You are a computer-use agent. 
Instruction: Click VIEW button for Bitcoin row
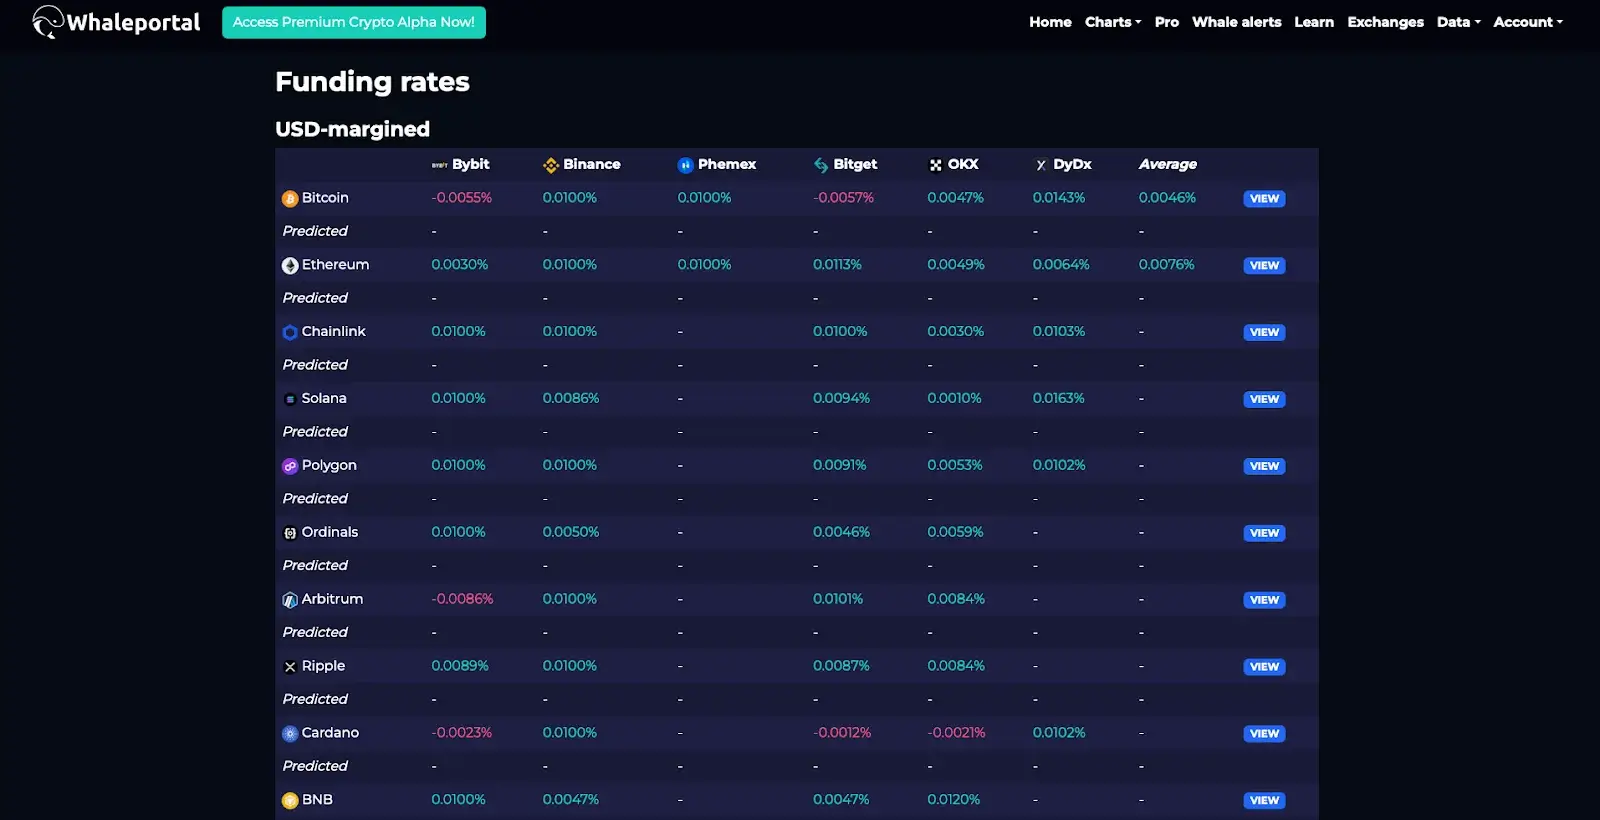point(1264,199)
